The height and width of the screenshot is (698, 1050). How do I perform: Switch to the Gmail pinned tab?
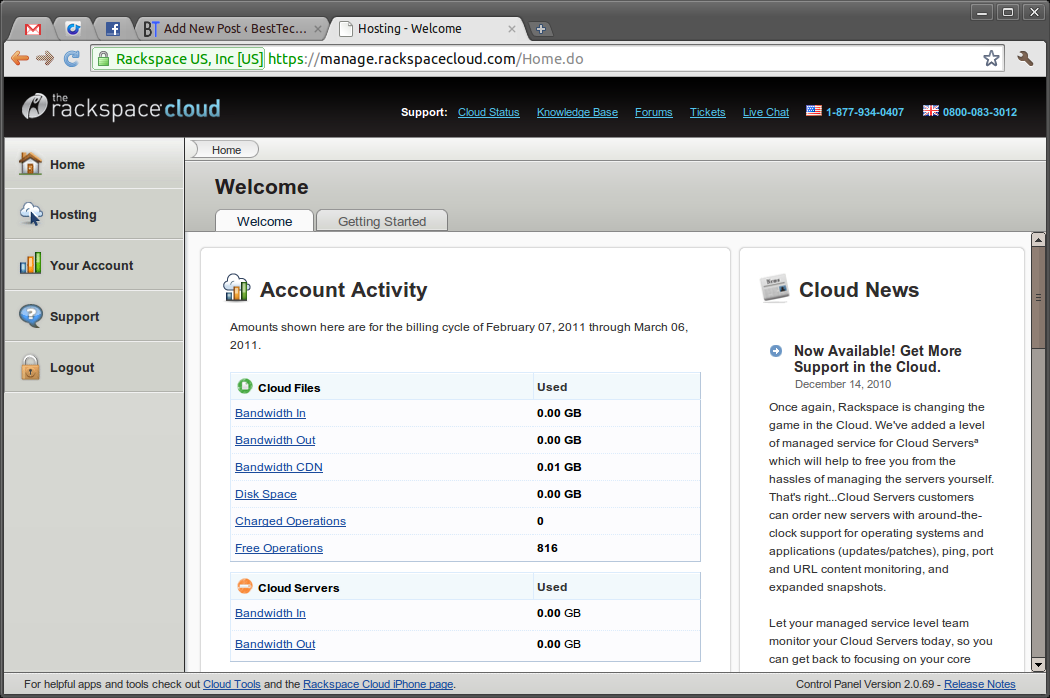[31, 29]
